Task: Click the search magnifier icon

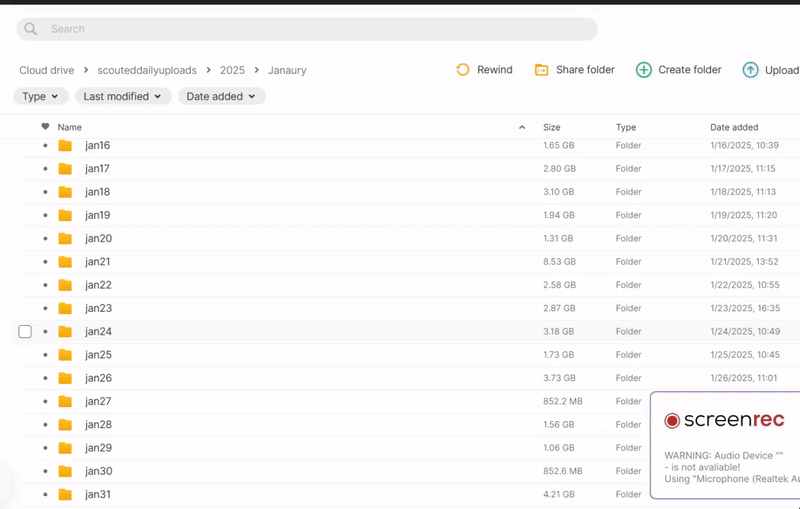Action: click(x=31, y=29)
